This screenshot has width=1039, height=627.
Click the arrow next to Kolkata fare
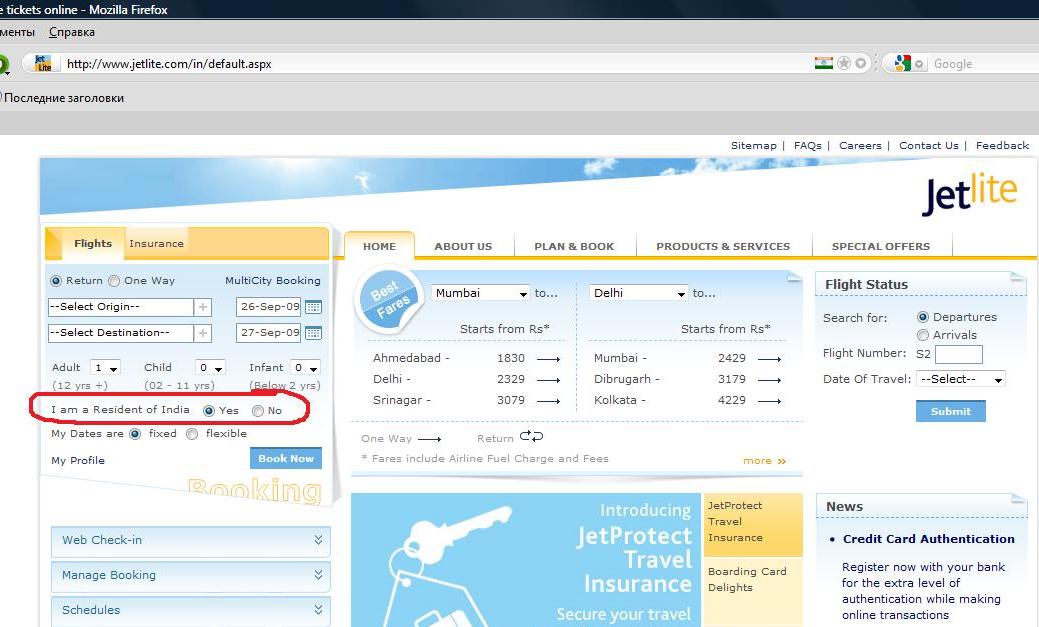(769, 400)
